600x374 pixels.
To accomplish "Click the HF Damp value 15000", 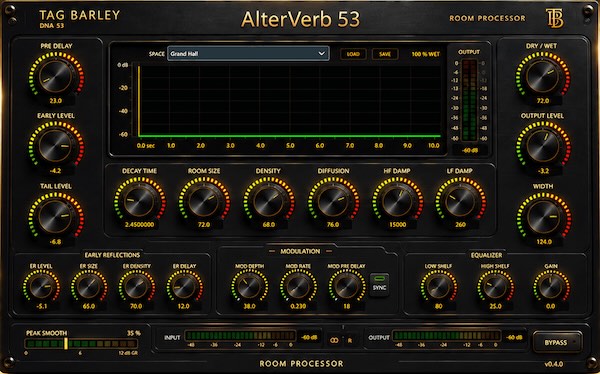I will click(397, 225).
